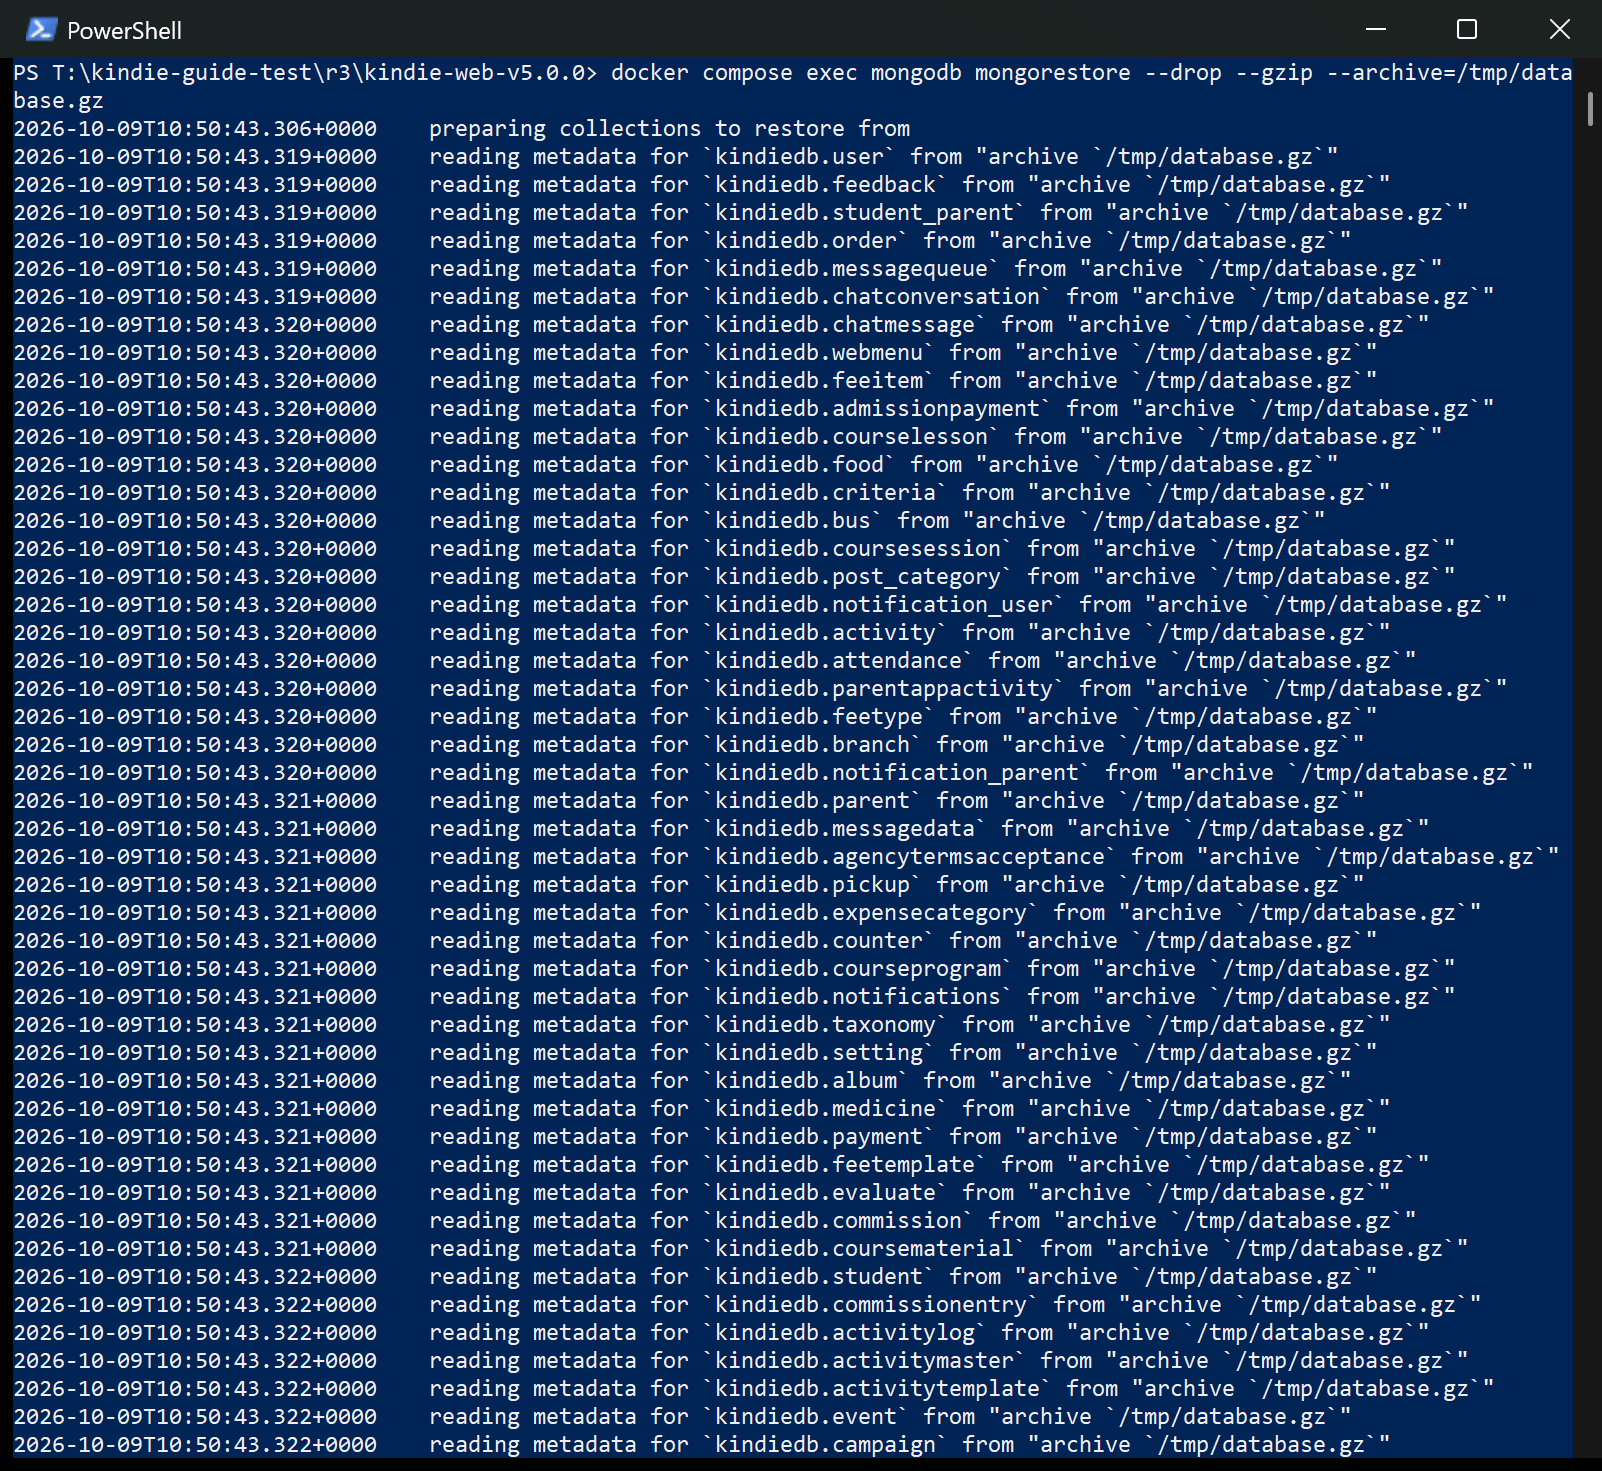The height and width of the screenshot is (1471, 1602).
Task: Click the `kindiedb.criteria` entry
Action: [x=826, y=493]
